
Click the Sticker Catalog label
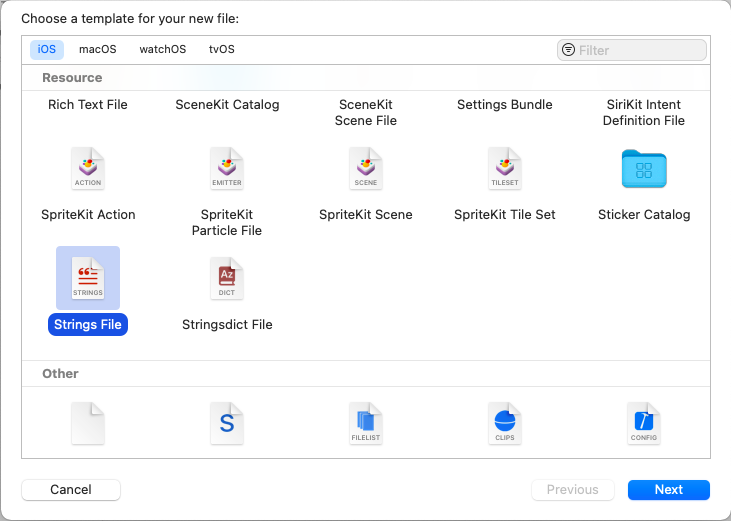pyautogui.click(x=644, y=214)
